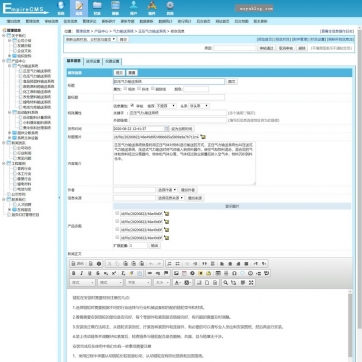
Task: Click the Undo arrow in editor toolbar
Action: [x=151, y=264]
